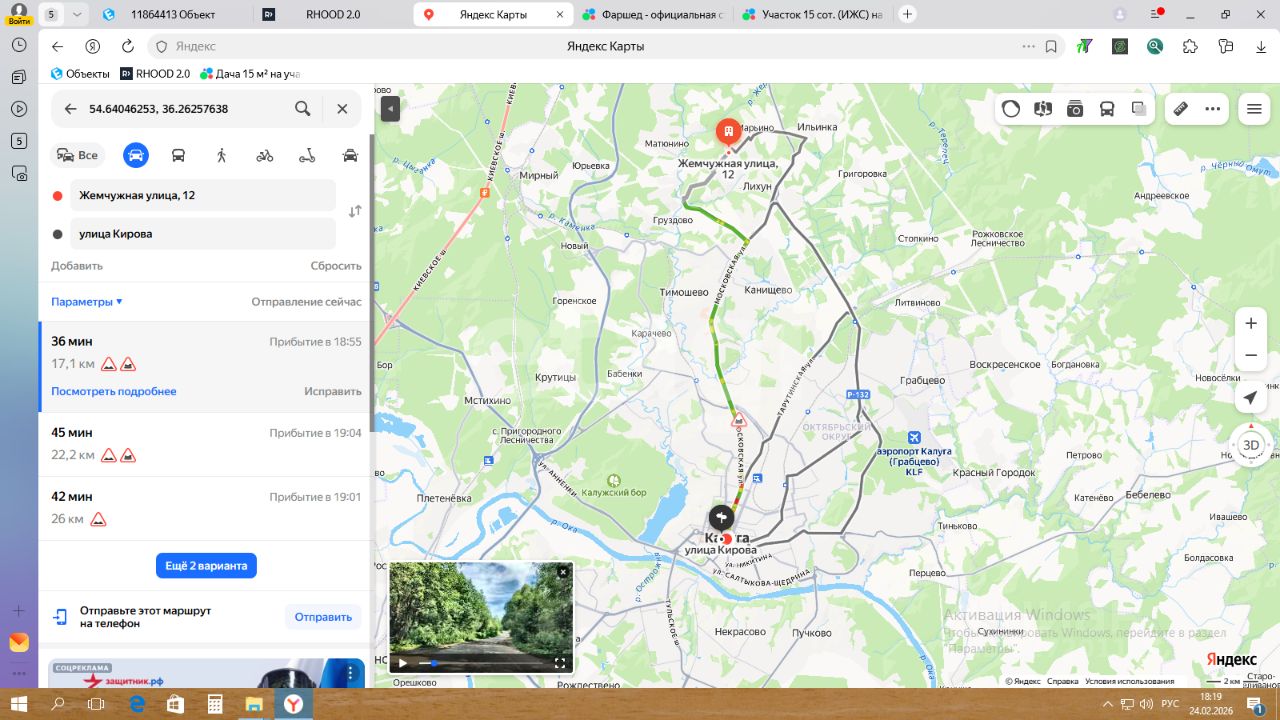The width and height of the screenshot is (1280, 720).
Task: Choose the 42 min, 26 km route
Action: 205,508
